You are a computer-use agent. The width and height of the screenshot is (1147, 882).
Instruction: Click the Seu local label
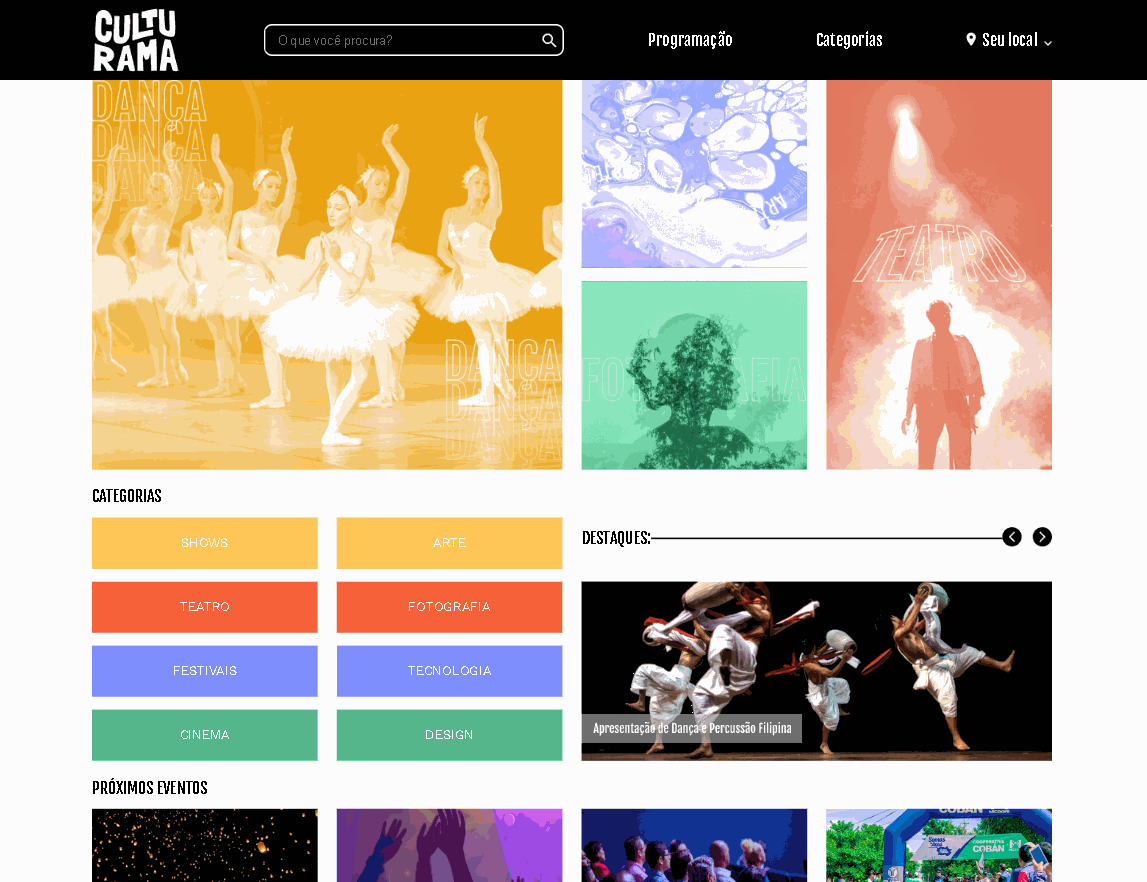(x=1009, y=40)
